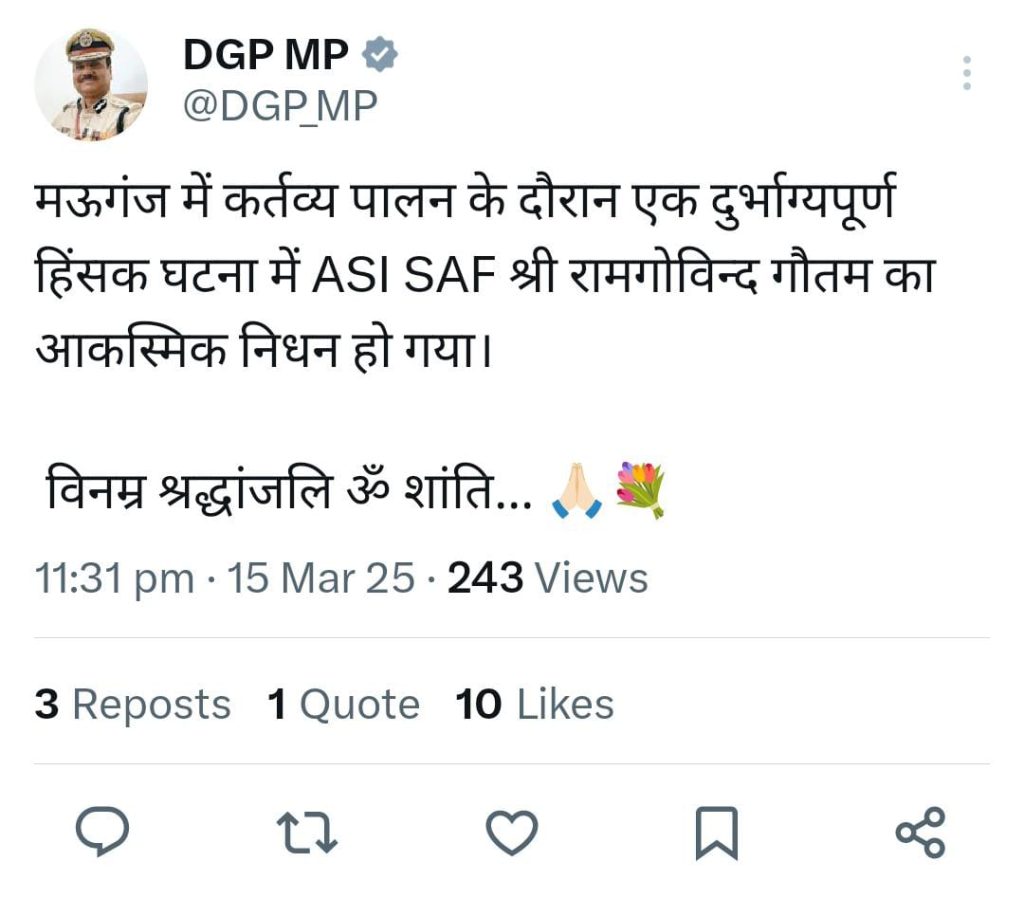The height and width of the screenshot is (898, 1024).
Task: Open the three-dot more options menu
Action: click(x=966, y=74)
